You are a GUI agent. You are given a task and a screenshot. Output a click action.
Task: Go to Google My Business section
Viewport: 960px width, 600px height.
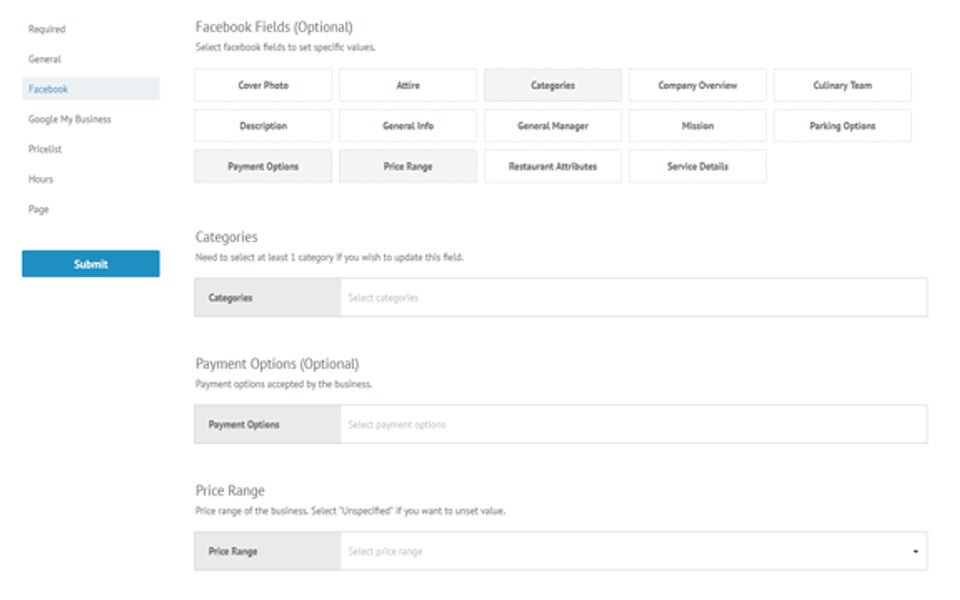click(x=70, y=119)
